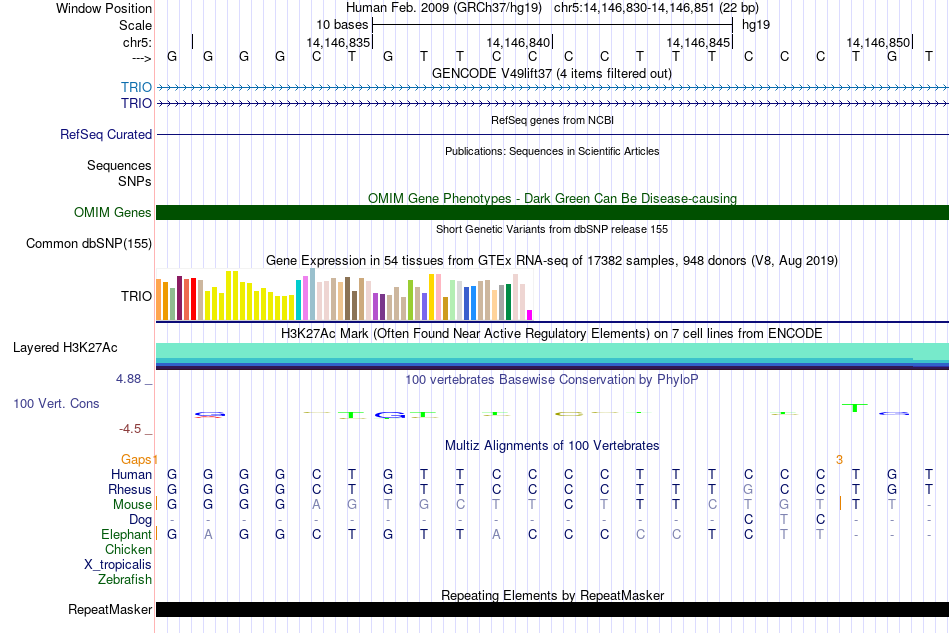This screenshot has width=950, height=633.
Task: Click the tall green T conservation logo
Action: (855, 408)
